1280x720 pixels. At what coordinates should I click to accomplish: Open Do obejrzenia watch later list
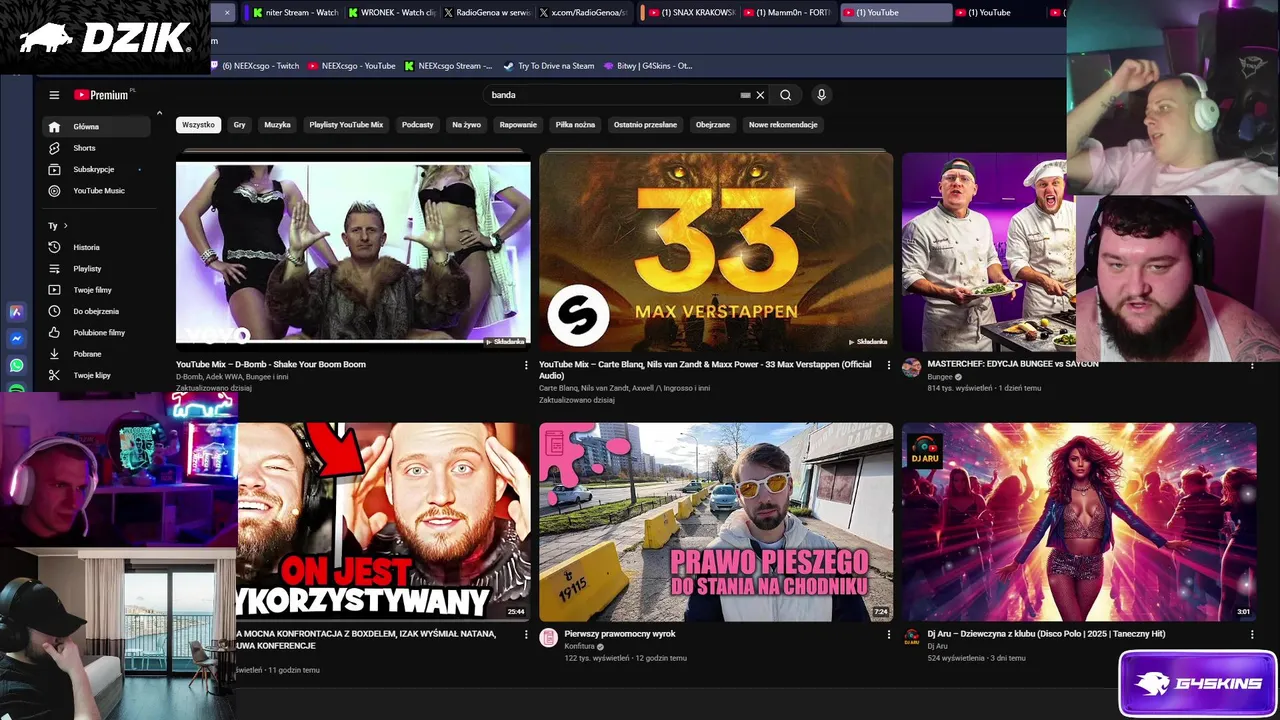pyautogui.click(x=98, y=311)
